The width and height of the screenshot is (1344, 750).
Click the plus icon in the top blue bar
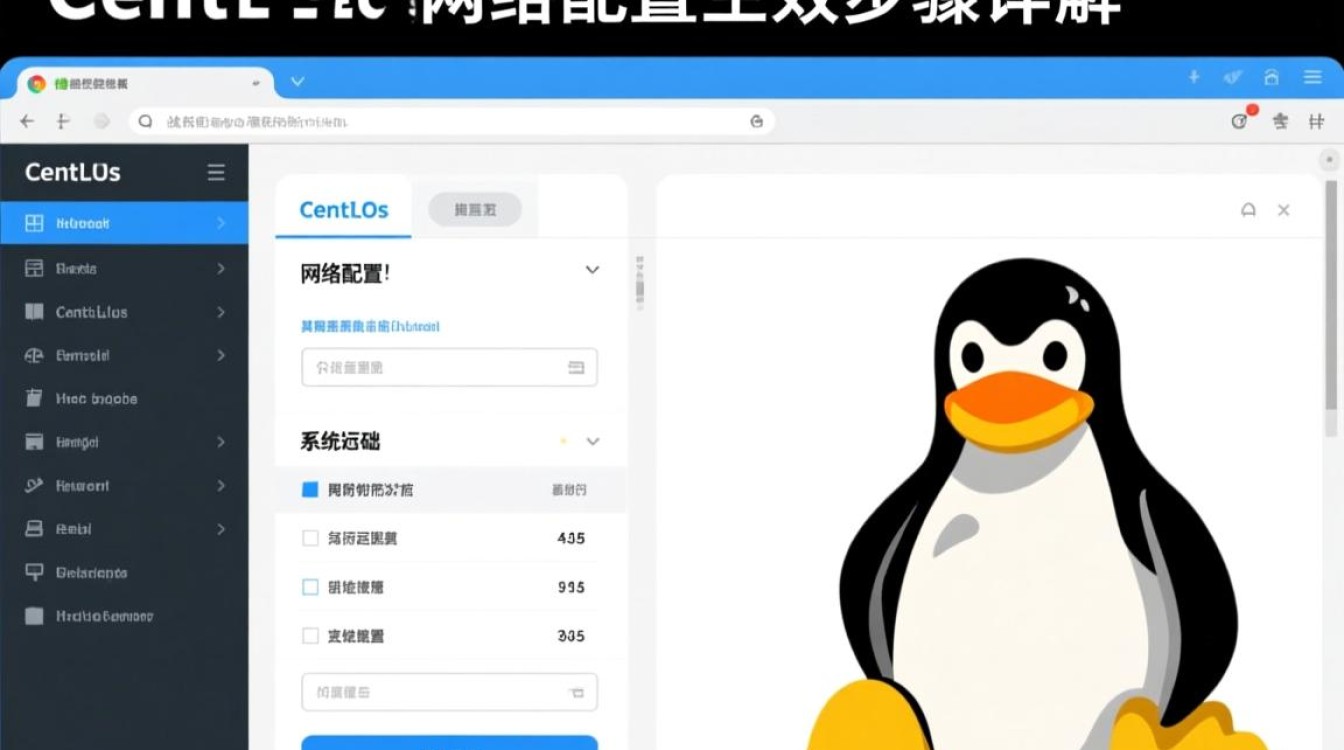click(1193, 77)
